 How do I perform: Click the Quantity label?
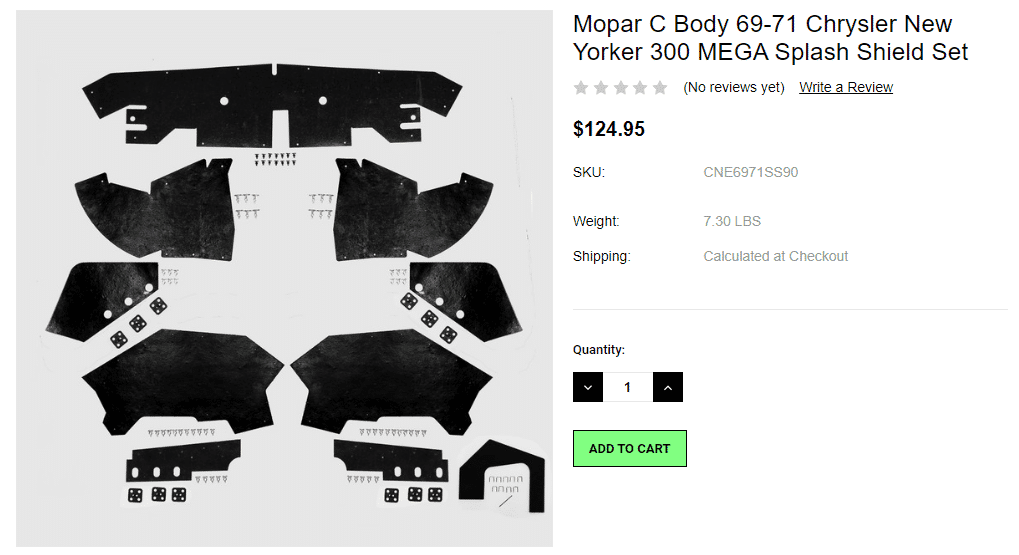pos(599,350)
